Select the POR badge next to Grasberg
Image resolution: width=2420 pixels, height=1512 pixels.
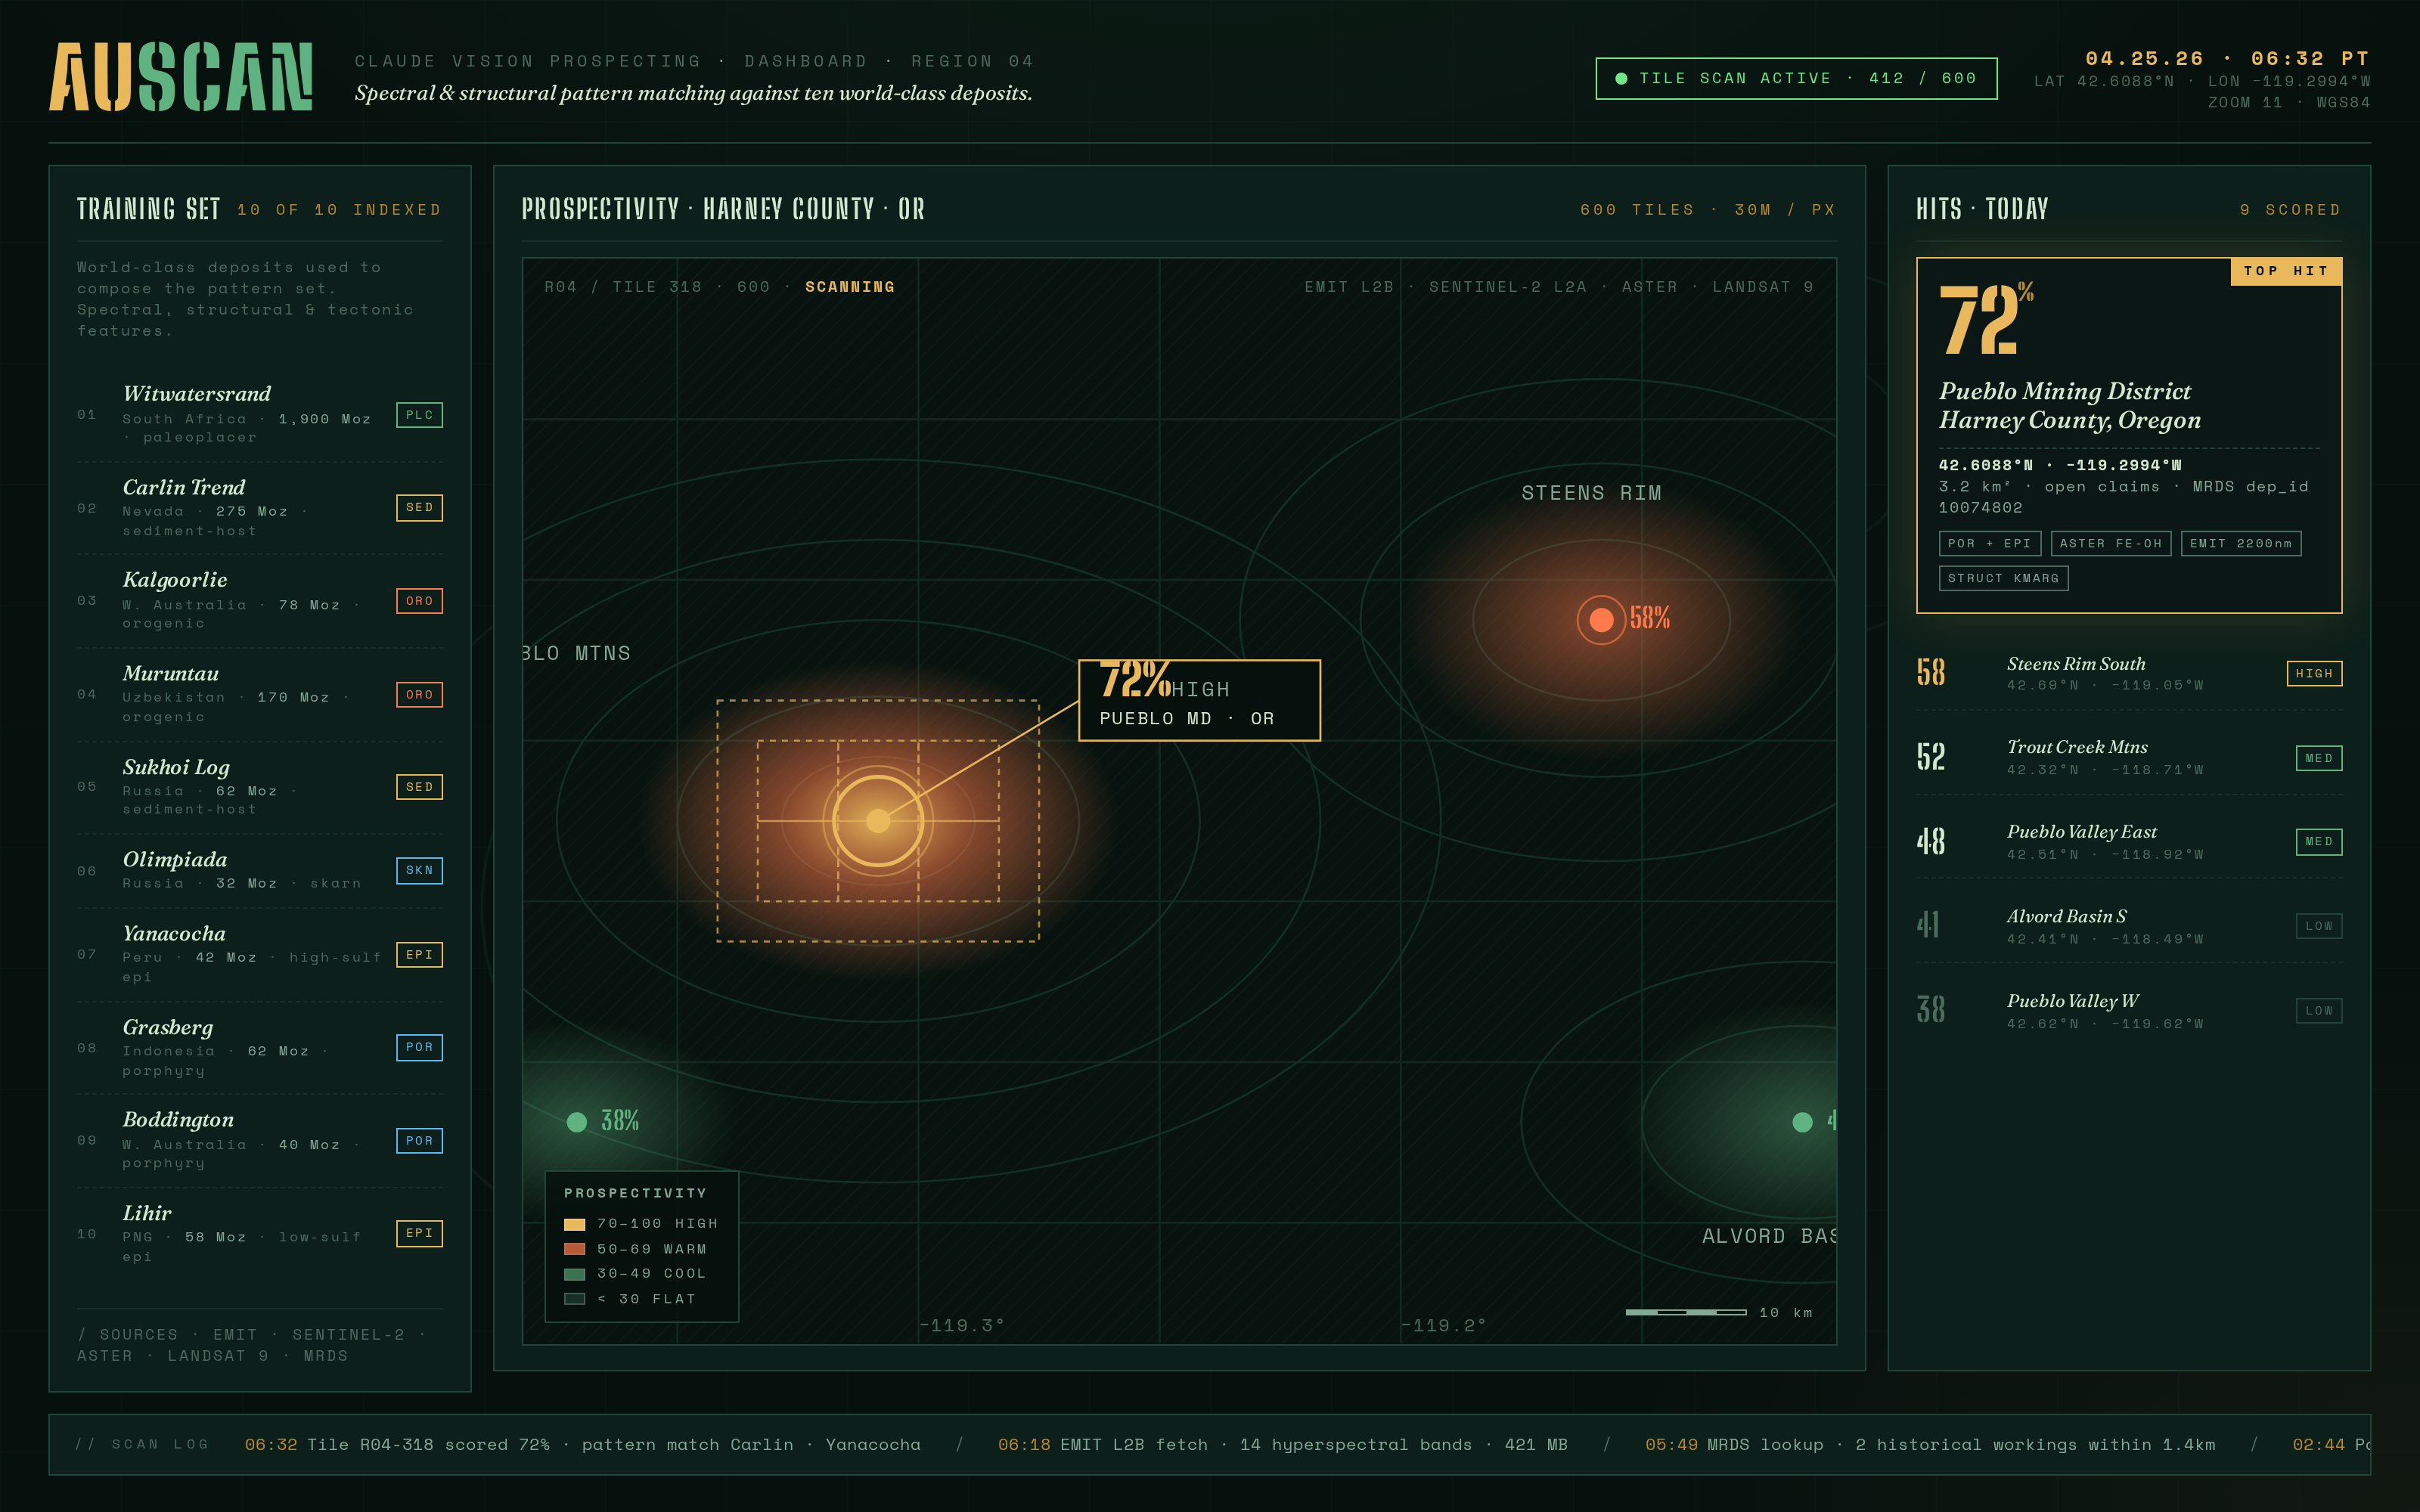point(419,1047)
